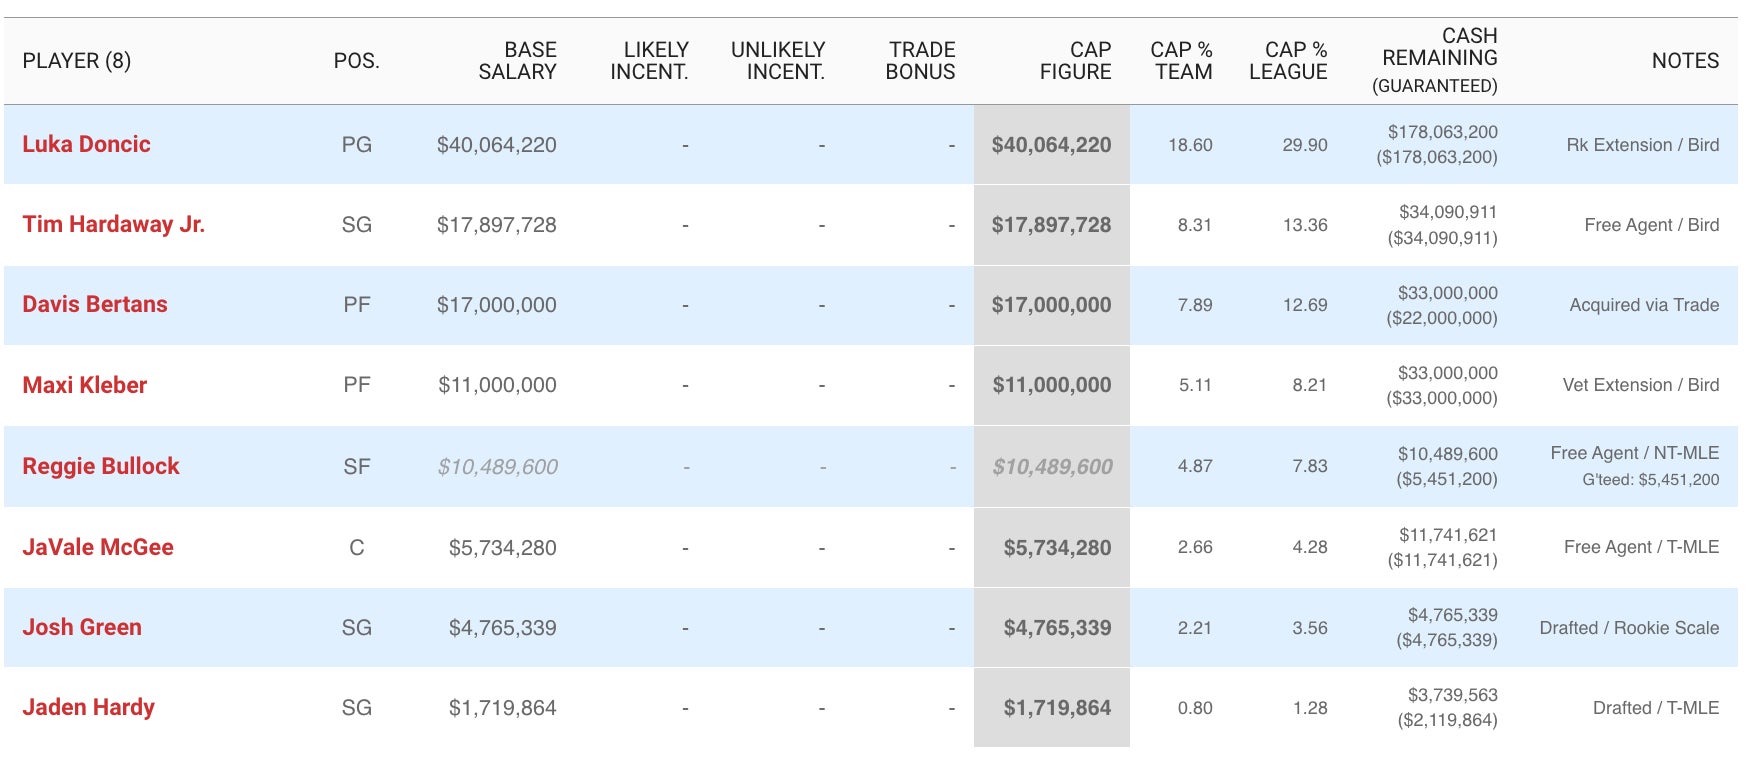Image resolution: width=1758 pixels, height=764 pixels.
Task: Click Luka Doncic's $40,064,220 cap figure cell
Action: tap(1051, 145)
